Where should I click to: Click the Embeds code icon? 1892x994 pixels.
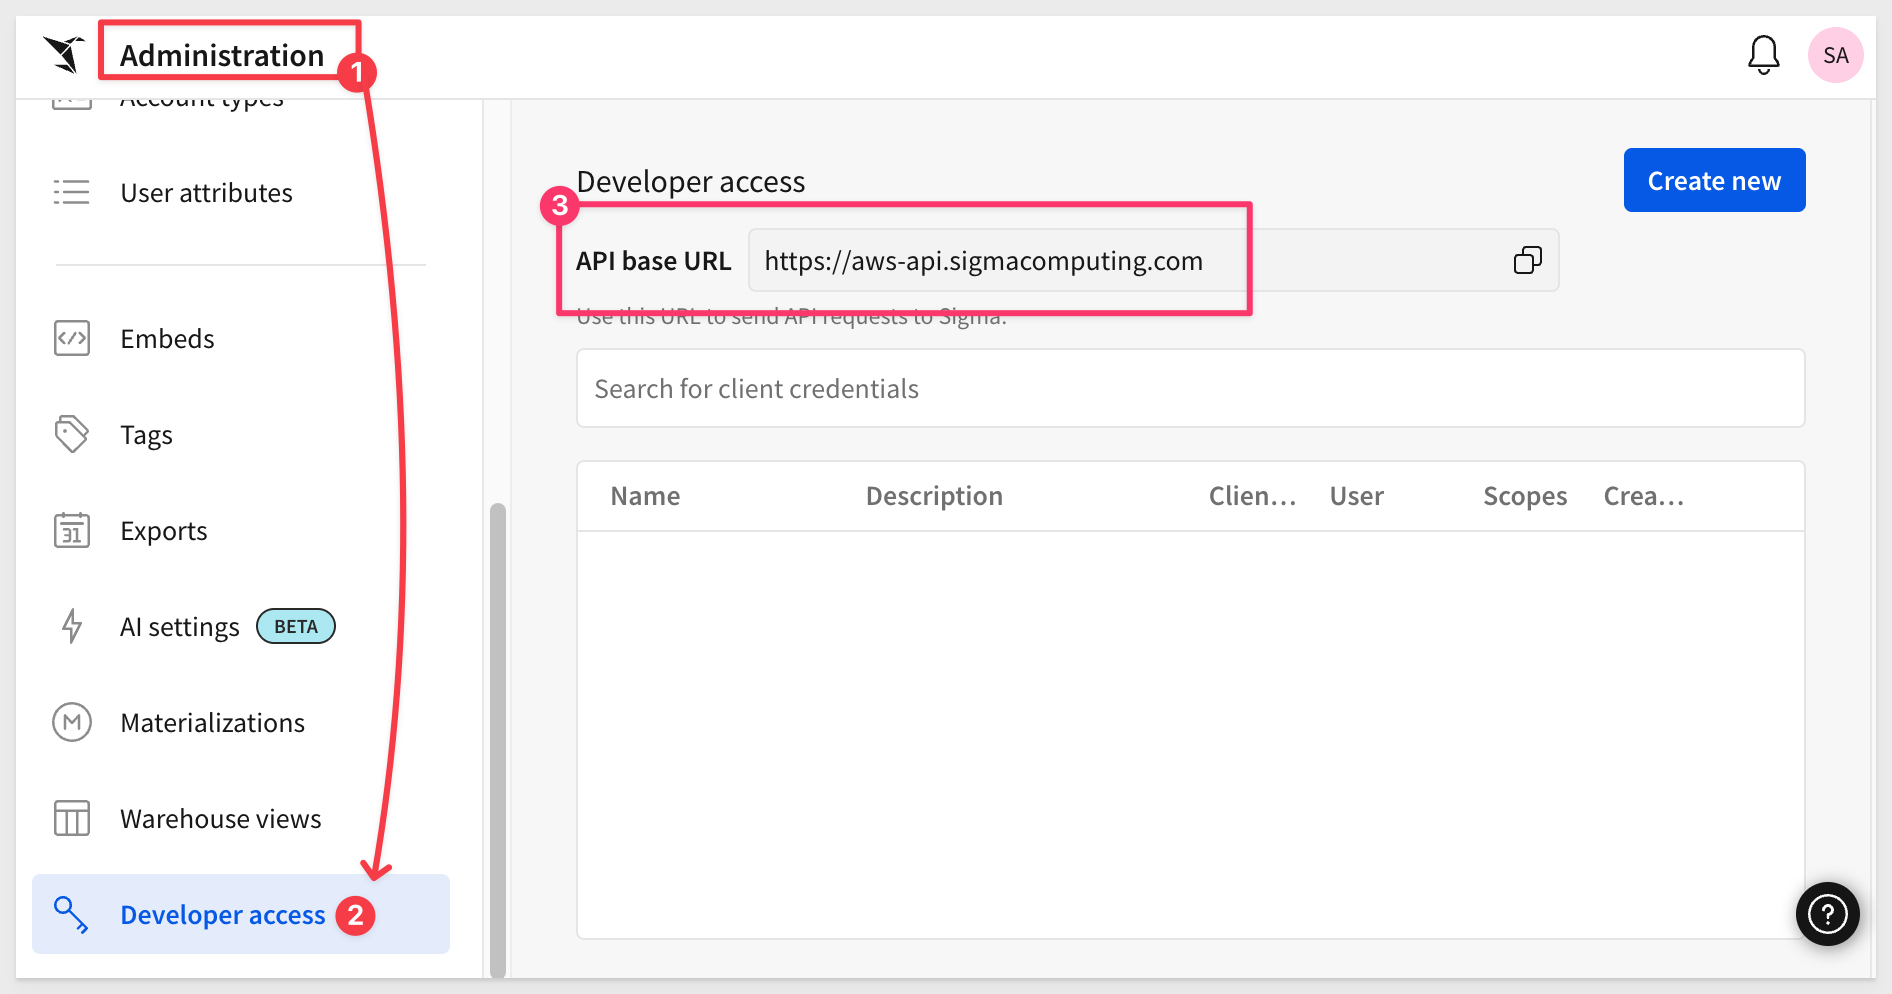pos(72,339)
